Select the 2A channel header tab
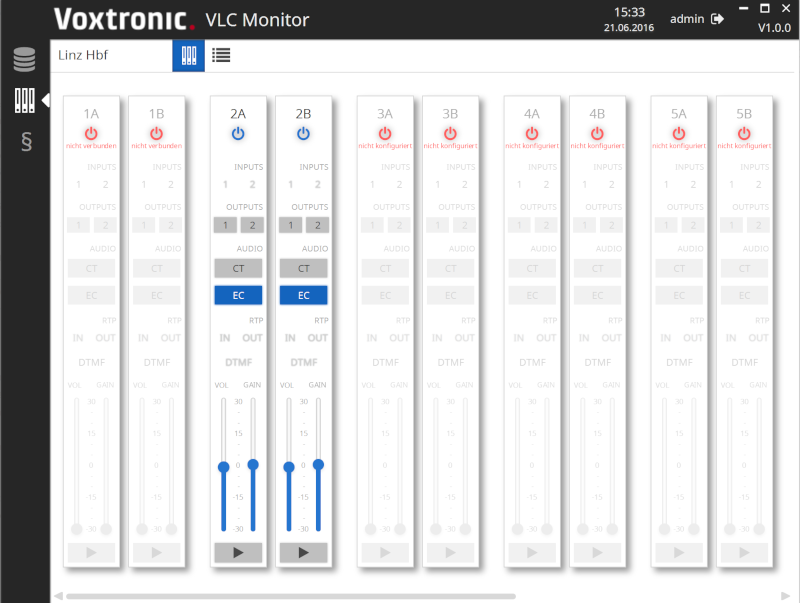800x603 pixels. point(238,113)
